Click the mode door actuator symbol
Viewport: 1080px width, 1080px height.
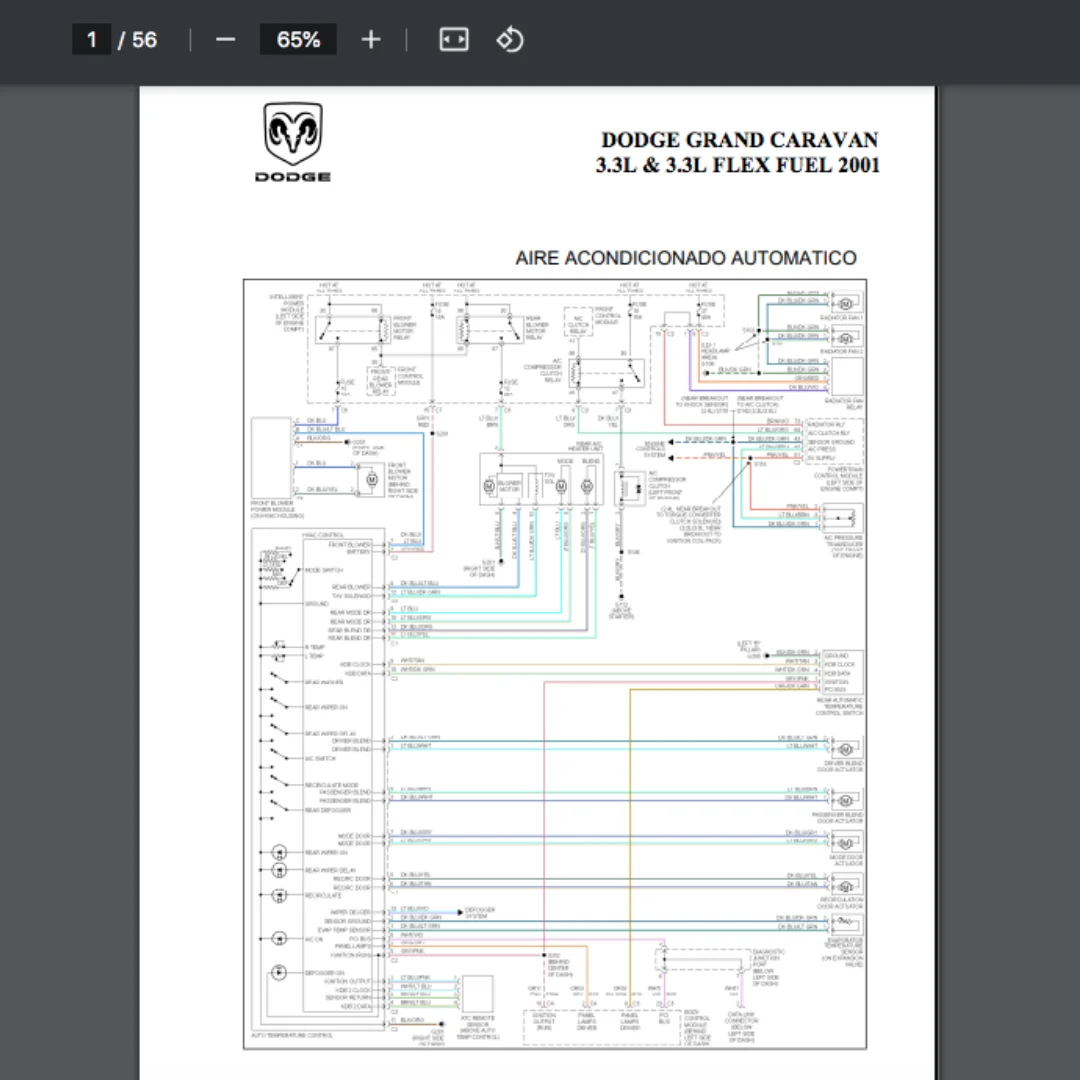click(847, 843)
